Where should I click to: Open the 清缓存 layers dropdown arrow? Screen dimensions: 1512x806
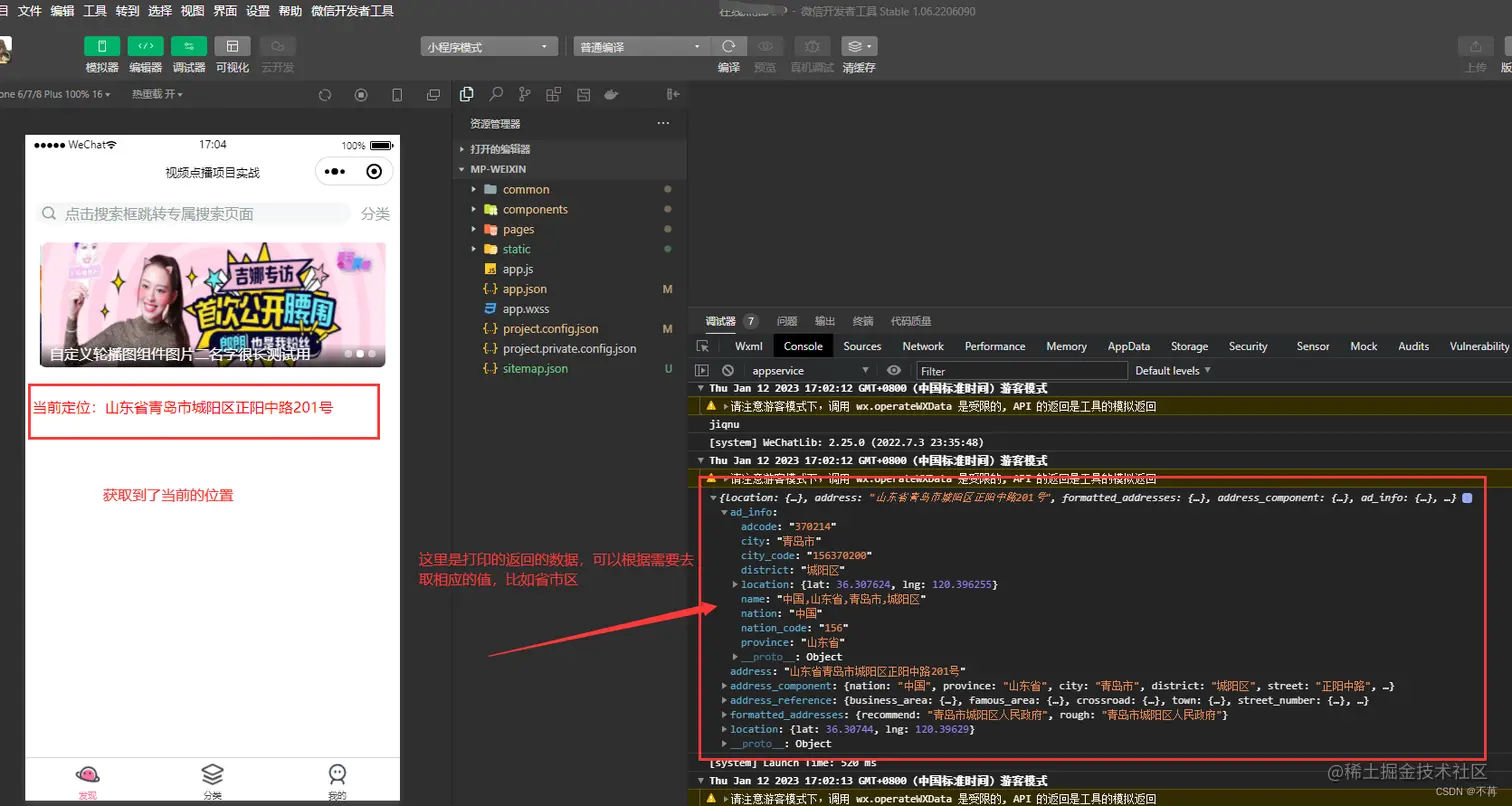(871, 46)
